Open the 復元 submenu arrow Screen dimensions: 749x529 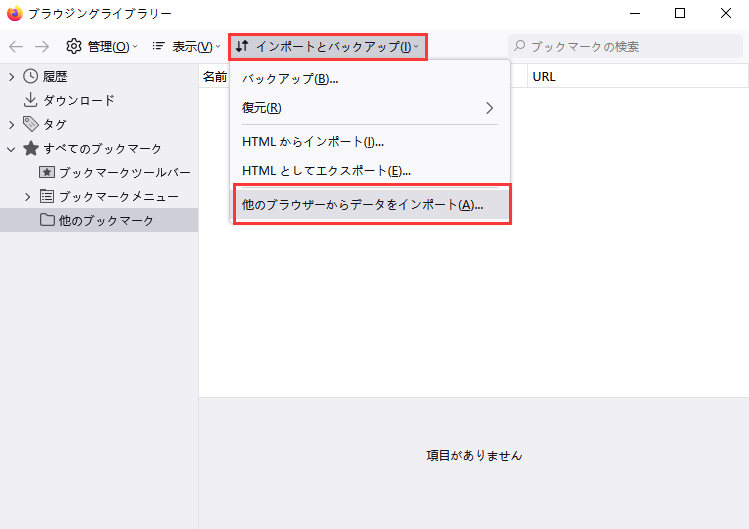pyautogui.click(x=490, y=107)
